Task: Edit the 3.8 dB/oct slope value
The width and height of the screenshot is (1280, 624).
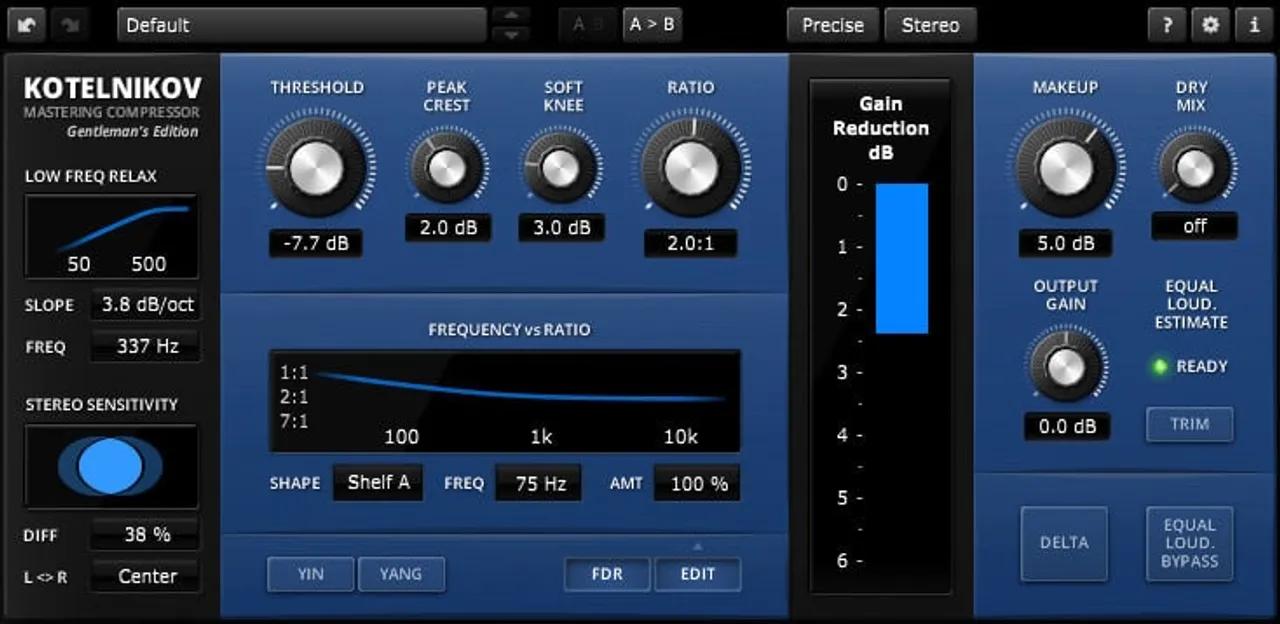Action: click(x=146, y=305)
